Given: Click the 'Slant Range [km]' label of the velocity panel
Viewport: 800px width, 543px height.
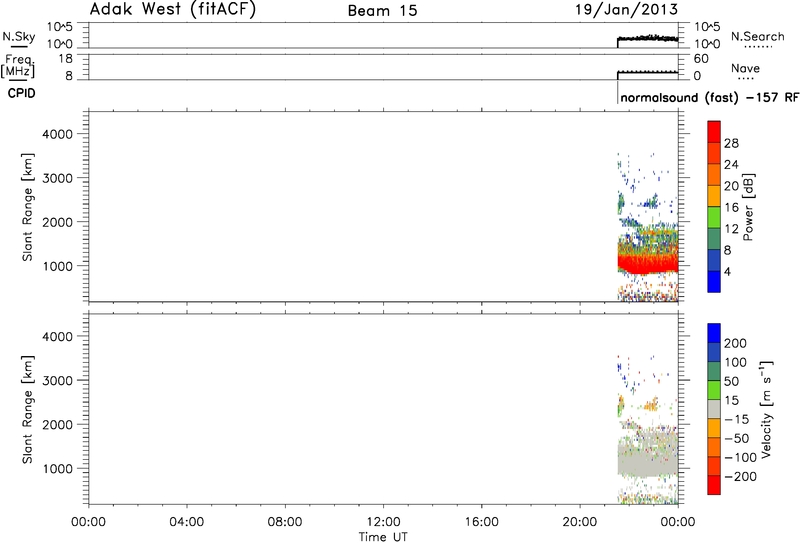Looking at the screenshot, I should 28,410.
